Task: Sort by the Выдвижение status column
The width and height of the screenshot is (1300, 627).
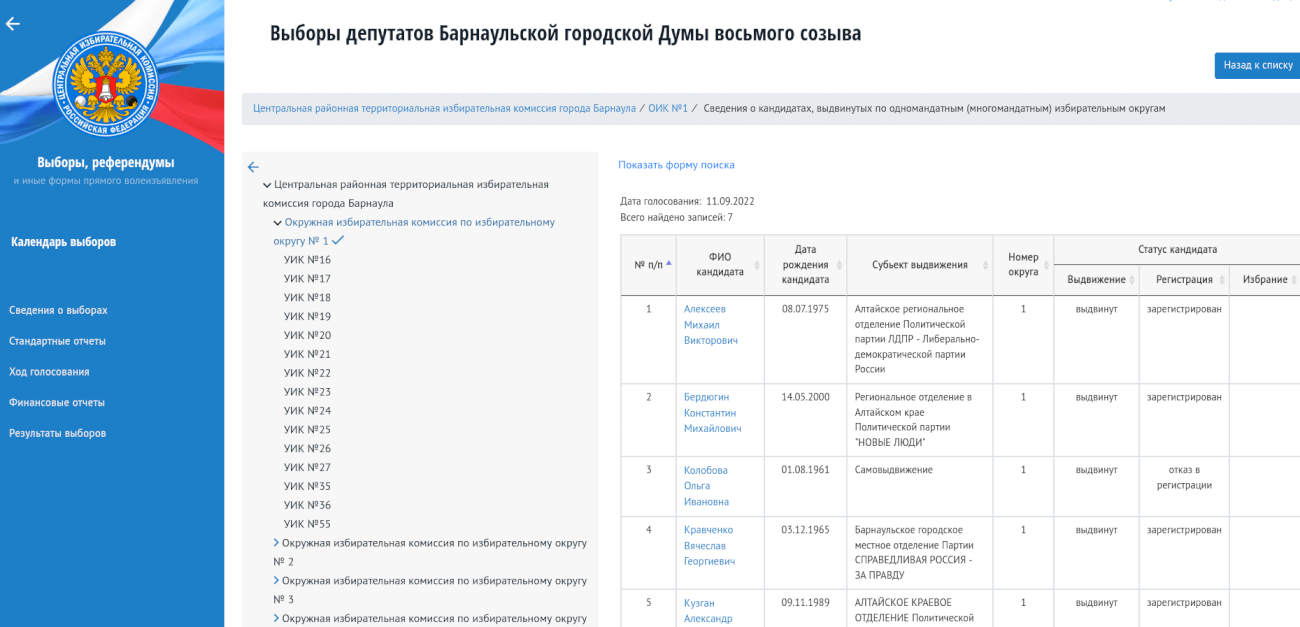Action: coord(1133,280)
